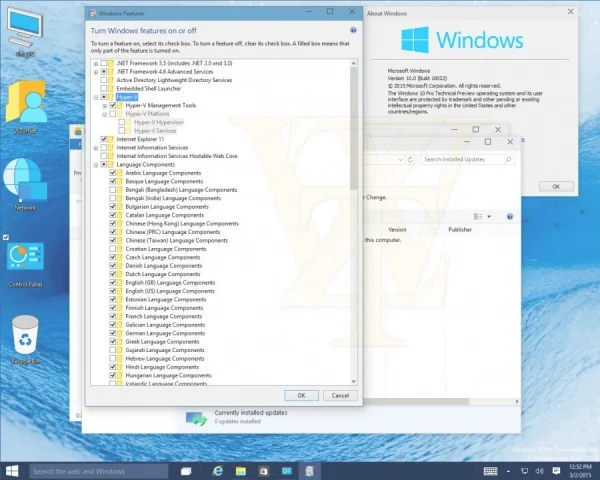The width and height of the screenshot is (600, 480).
Task: Expand .NET Framework 4.6 Advanced Services node
Action: 96,72
